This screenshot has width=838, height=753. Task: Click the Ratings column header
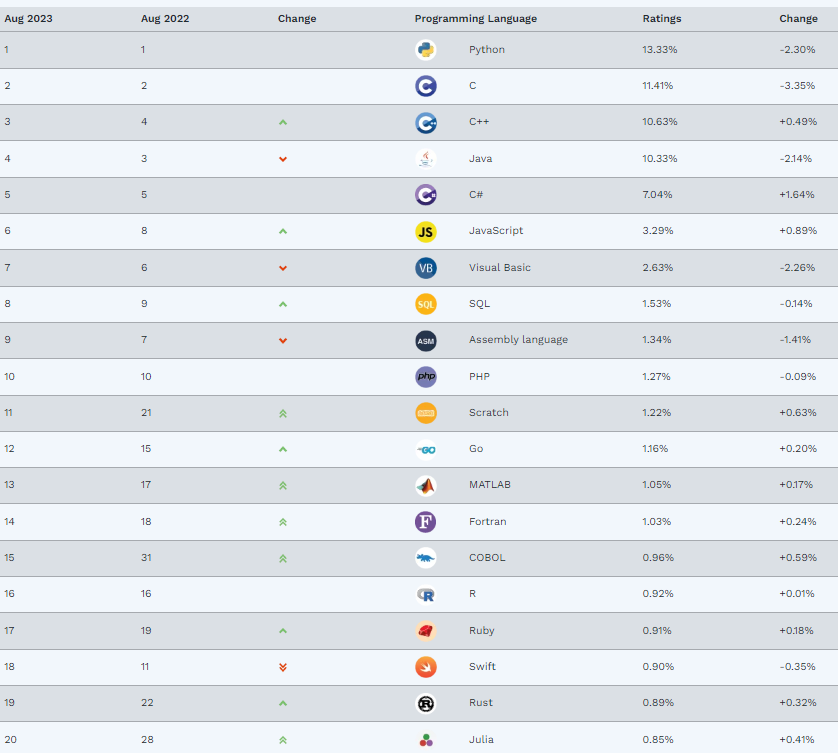pos(660,19)
